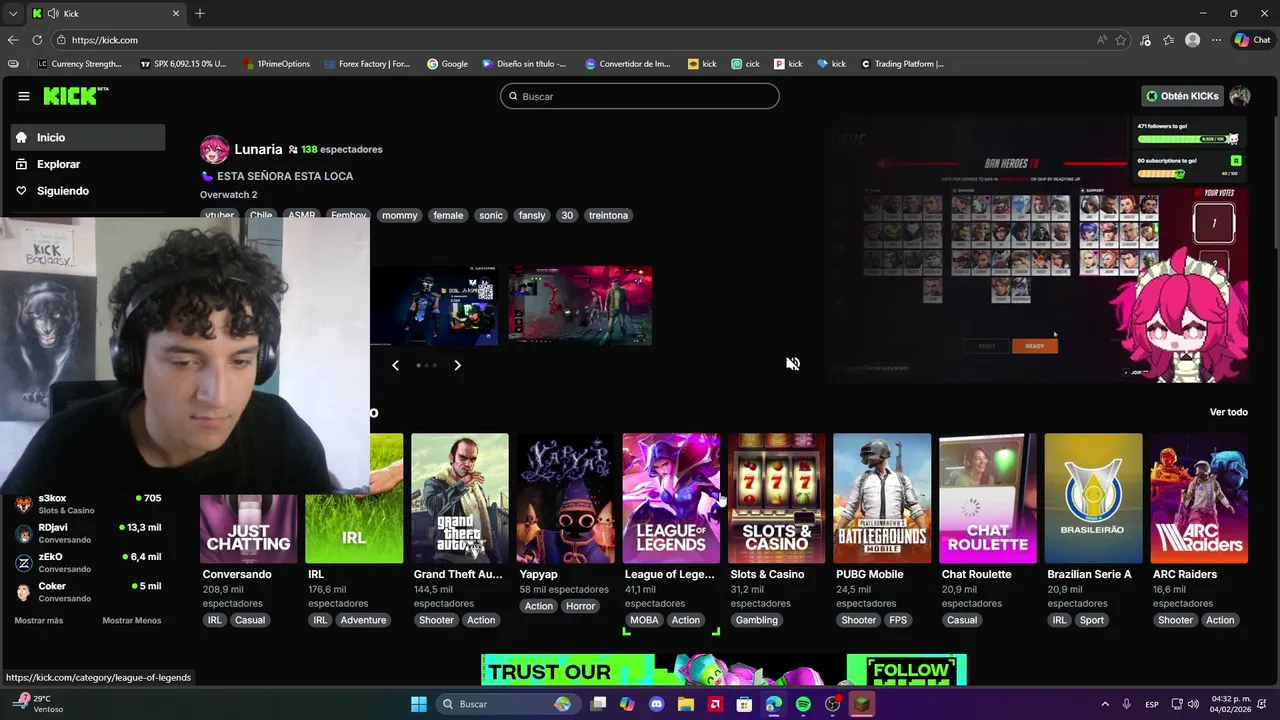
Task: Mute the Kick browser tab audio
Action: [53, 14]
